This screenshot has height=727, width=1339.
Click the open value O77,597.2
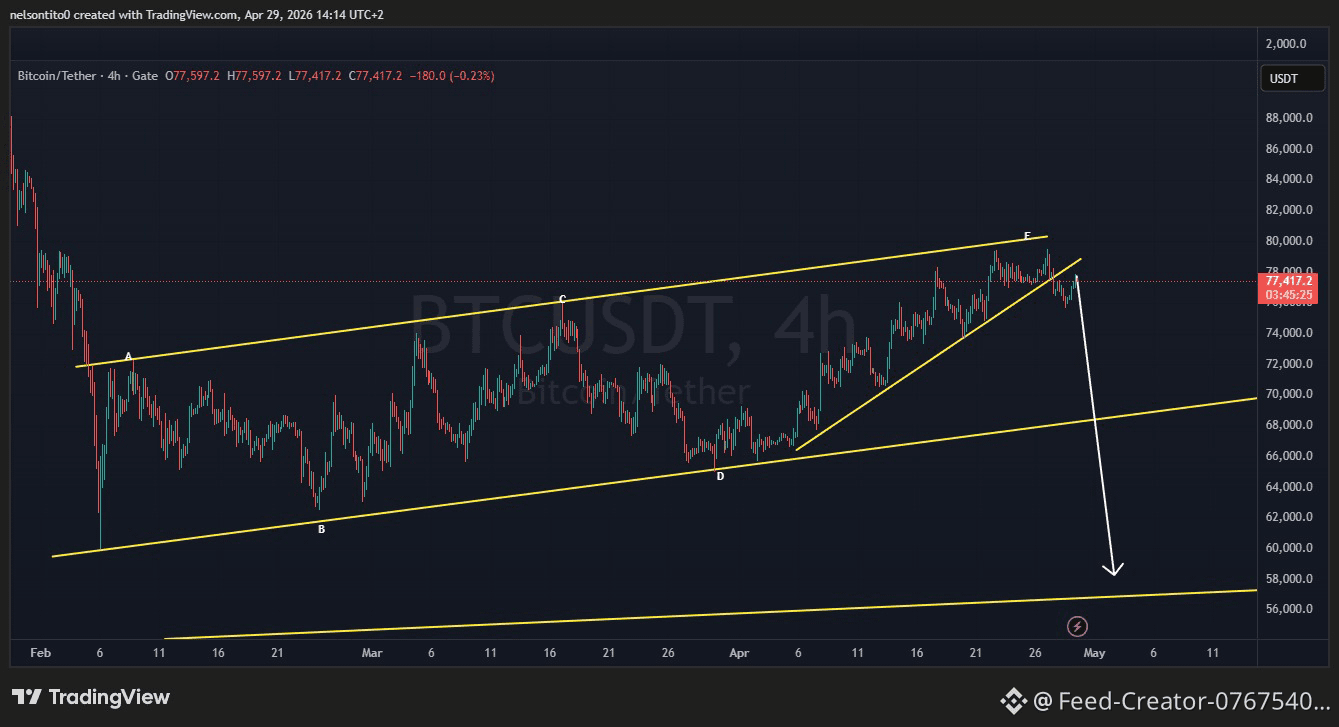(x=192, y=76)
